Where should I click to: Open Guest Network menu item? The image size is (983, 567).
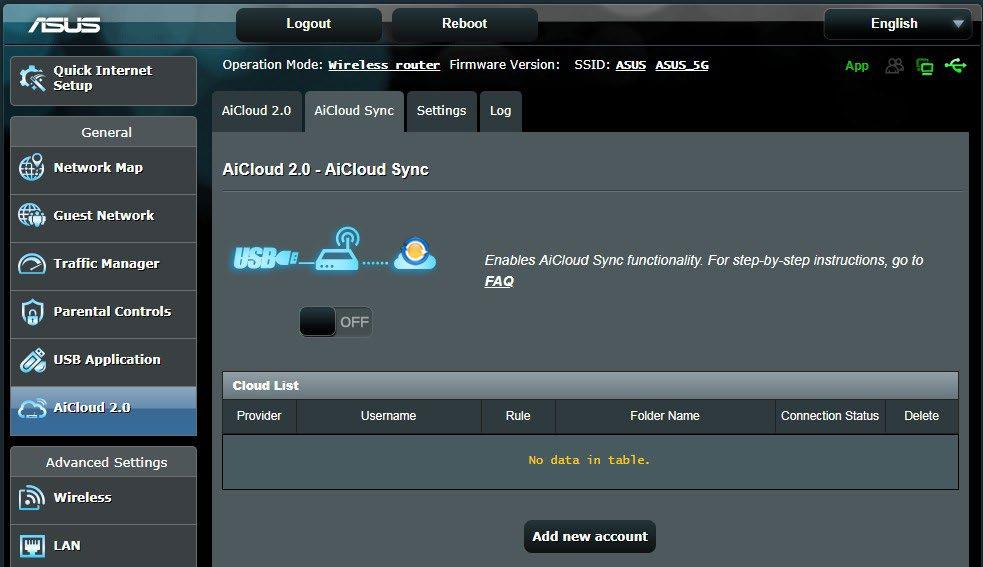pos(103,216)
